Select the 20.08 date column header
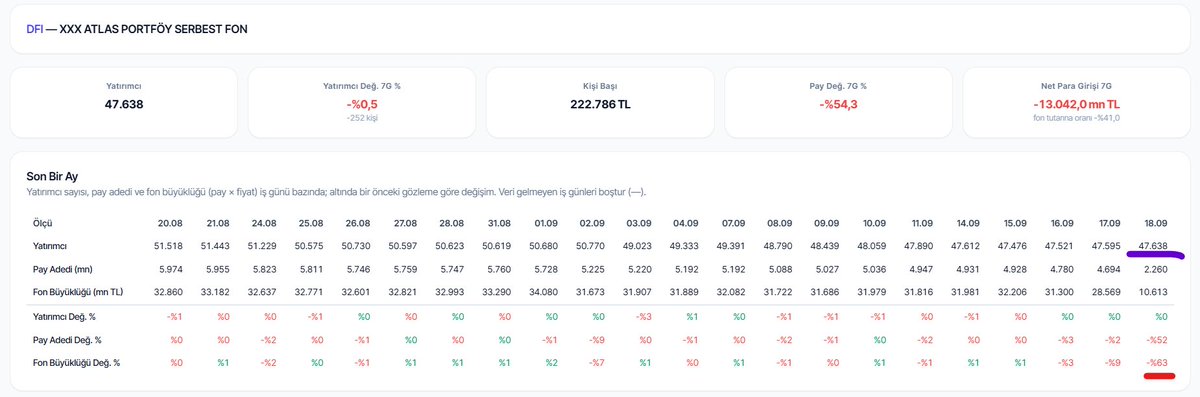 [x=169, y=223]
